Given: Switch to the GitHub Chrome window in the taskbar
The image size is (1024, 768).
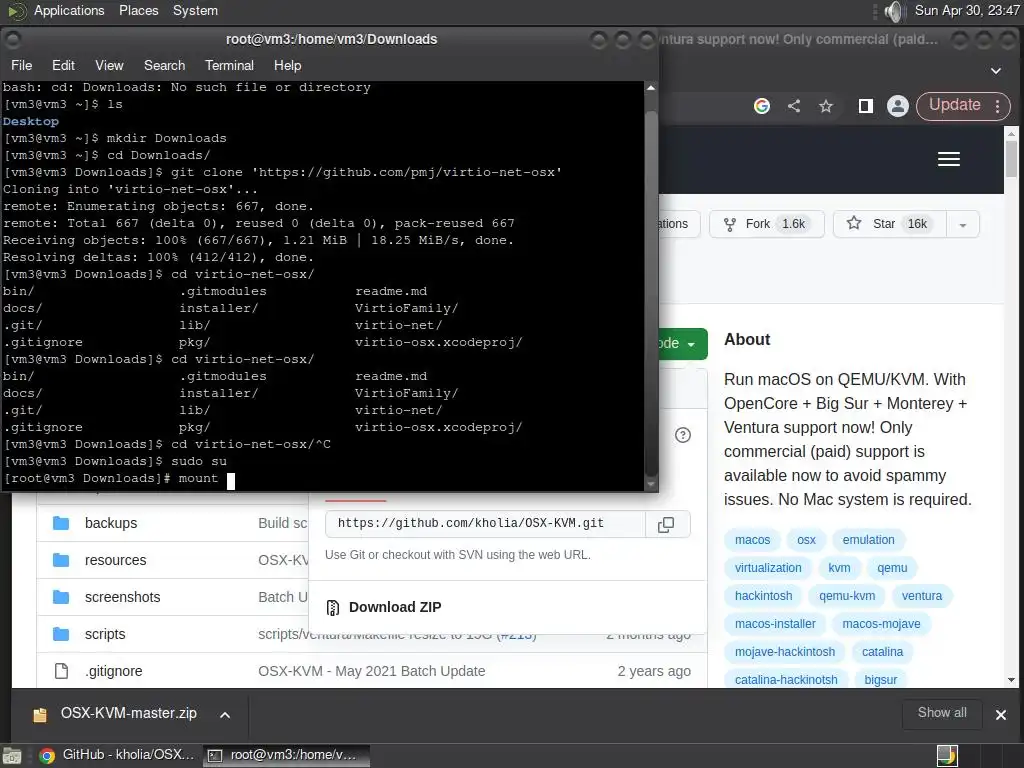Looking at the screenshot, I should (117, 755).
